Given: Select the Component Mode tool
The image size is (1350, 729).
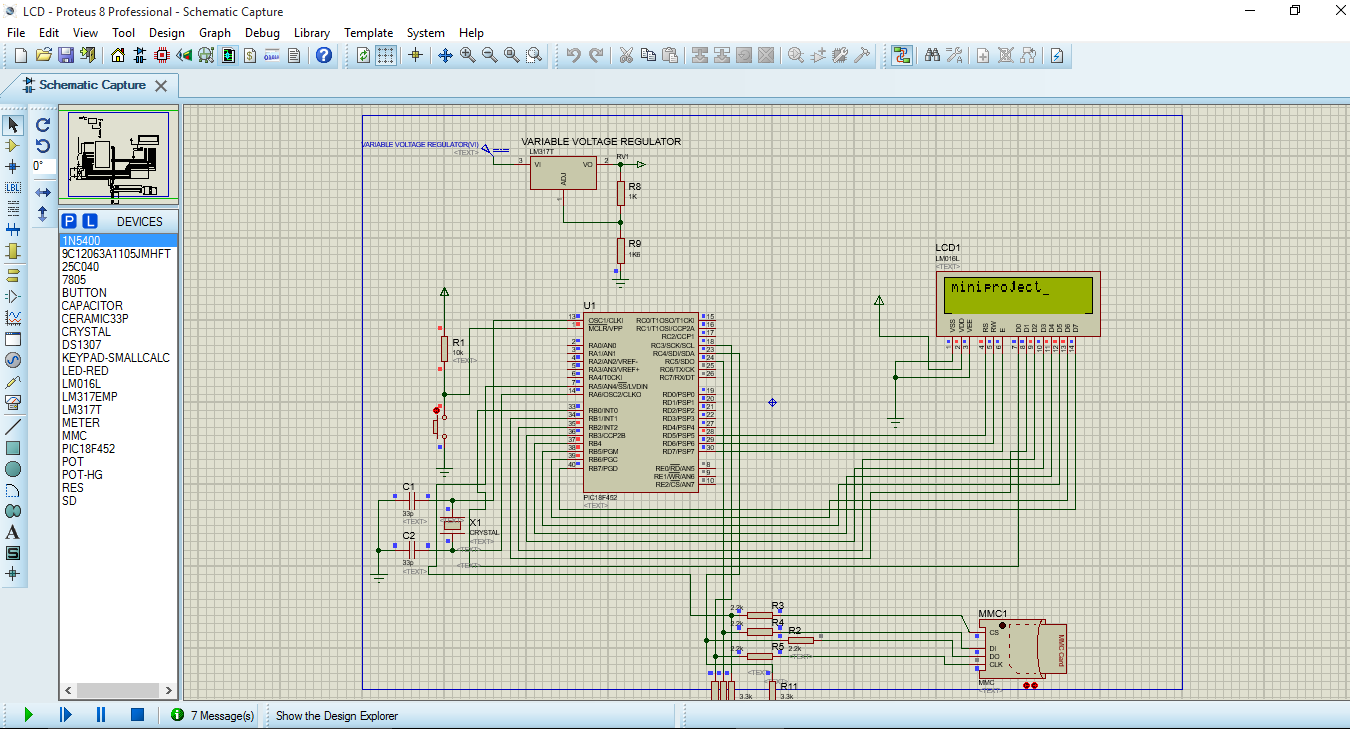Looking at the screenshot, I should [13, 146].
